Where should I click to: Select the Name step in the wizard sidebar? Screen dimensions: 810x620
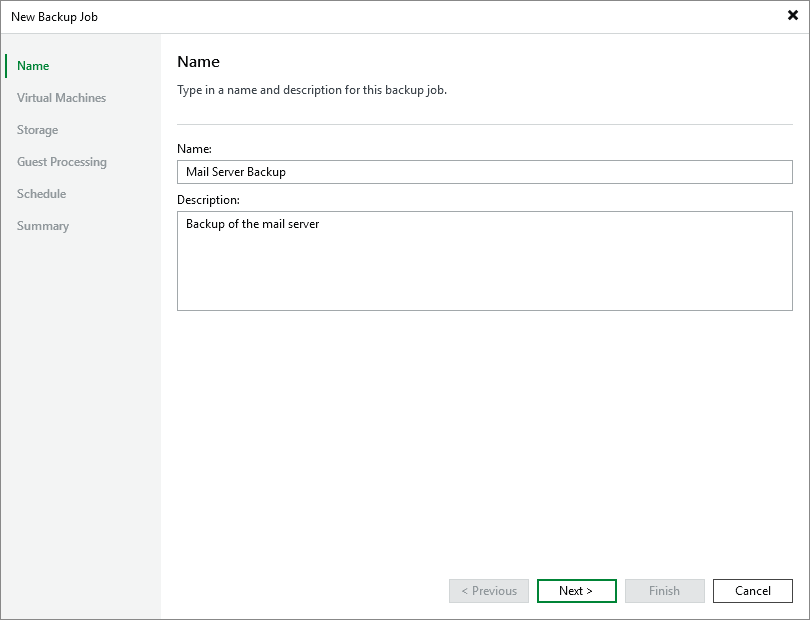click(x=33, y=66)
